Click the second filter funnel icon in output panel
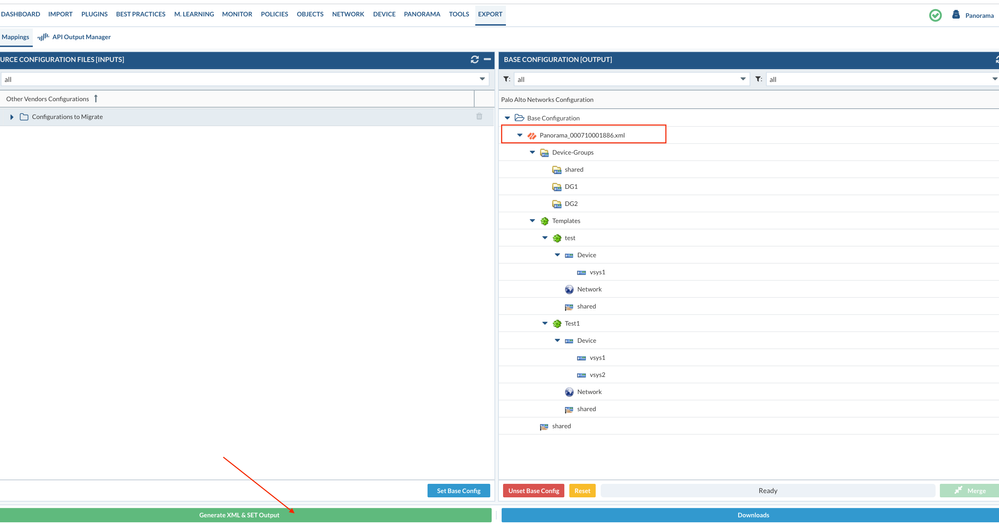The height and width of the screenshot is (523, 999). [758, 79]
